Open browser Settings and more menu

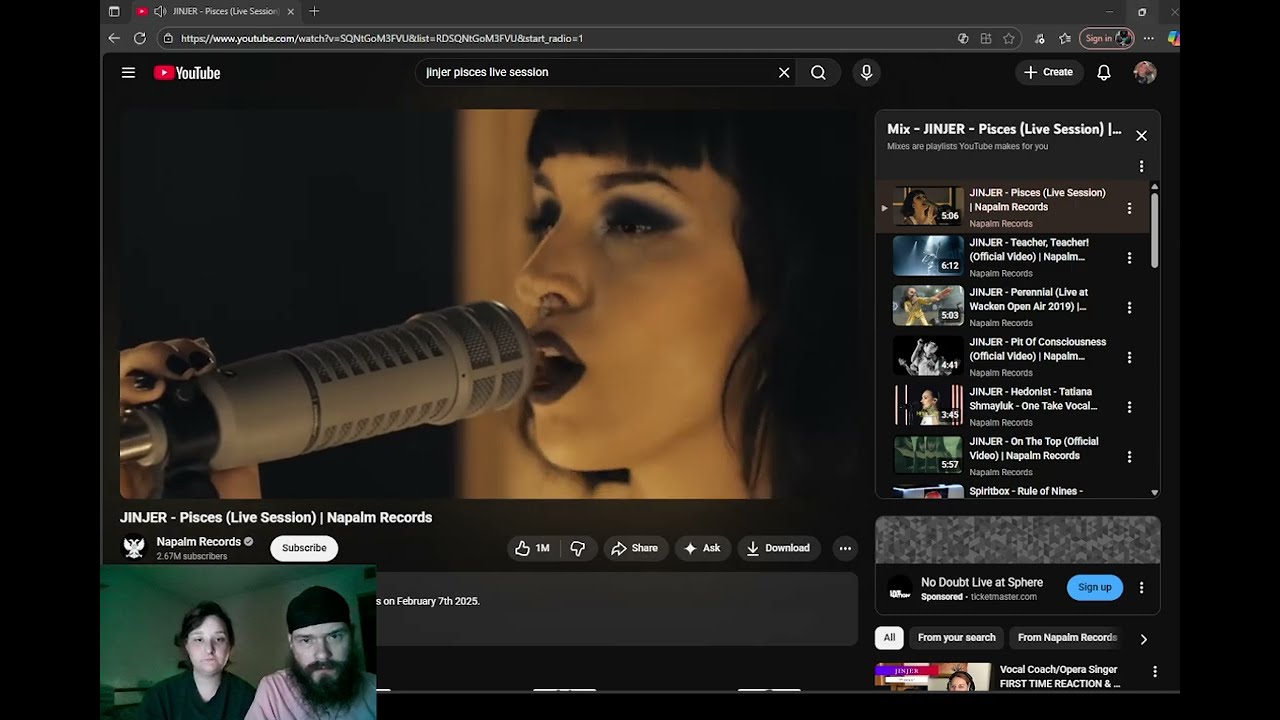point(1149,38)
